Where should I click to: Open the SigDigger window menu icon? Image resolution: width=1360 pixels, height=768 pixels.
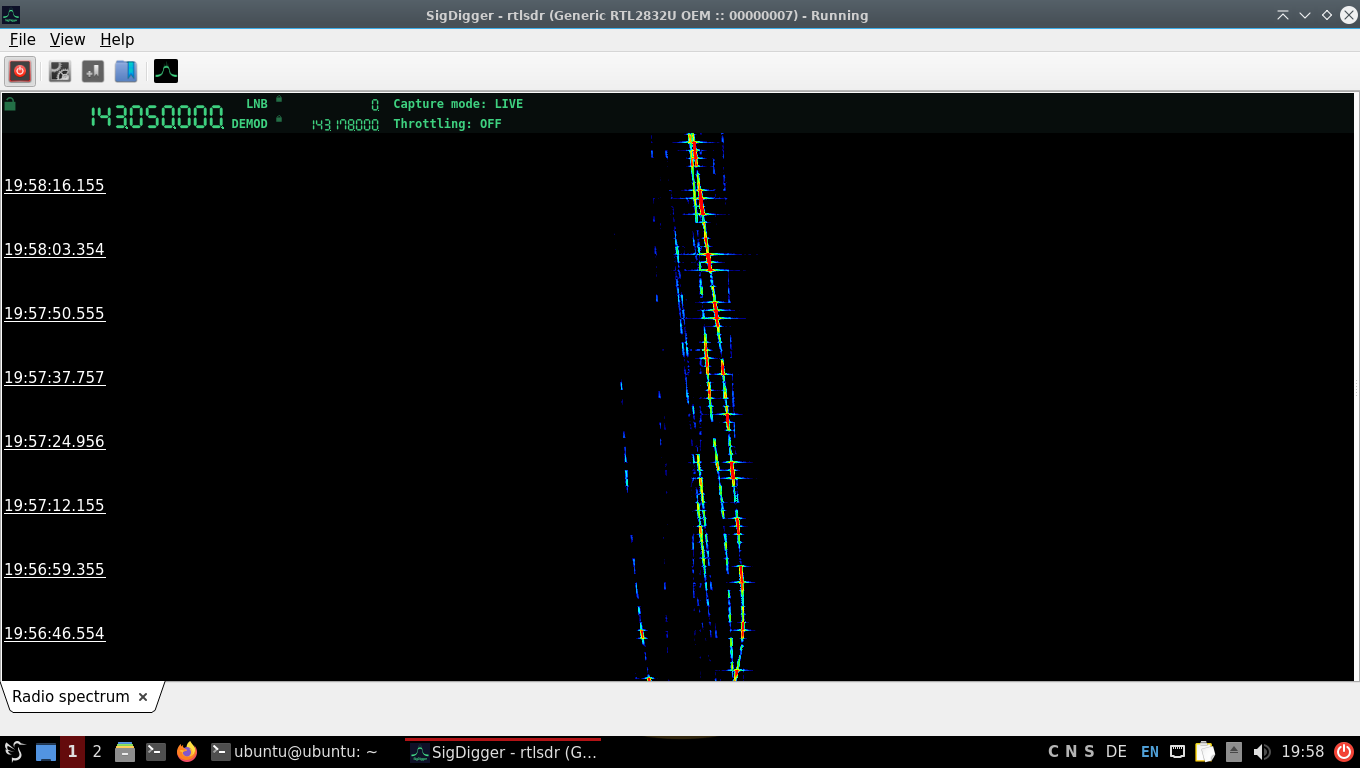(11, 15)
